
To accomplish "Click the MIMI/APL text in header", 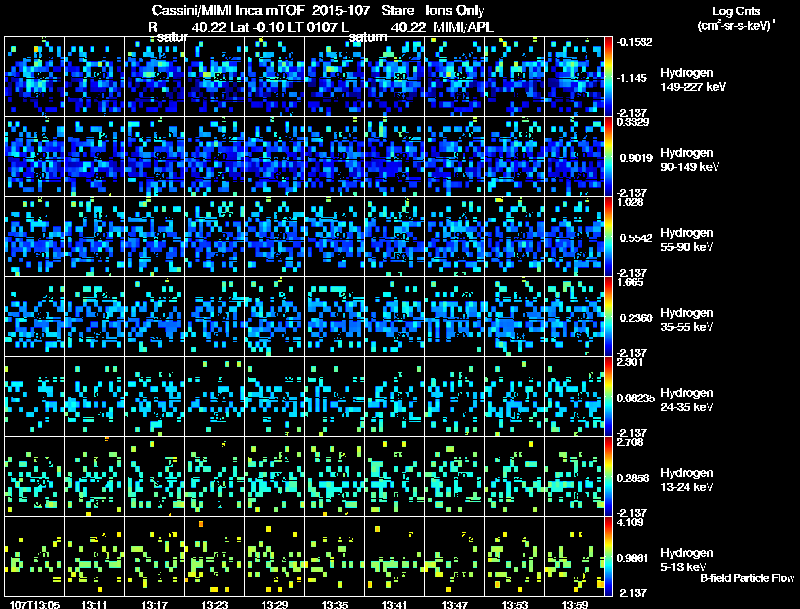I will coord(464,27).
